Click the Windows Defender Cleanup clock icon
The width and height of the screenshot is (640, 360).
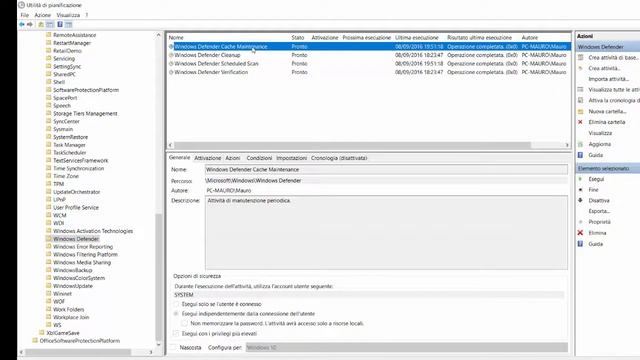point(171,55)
